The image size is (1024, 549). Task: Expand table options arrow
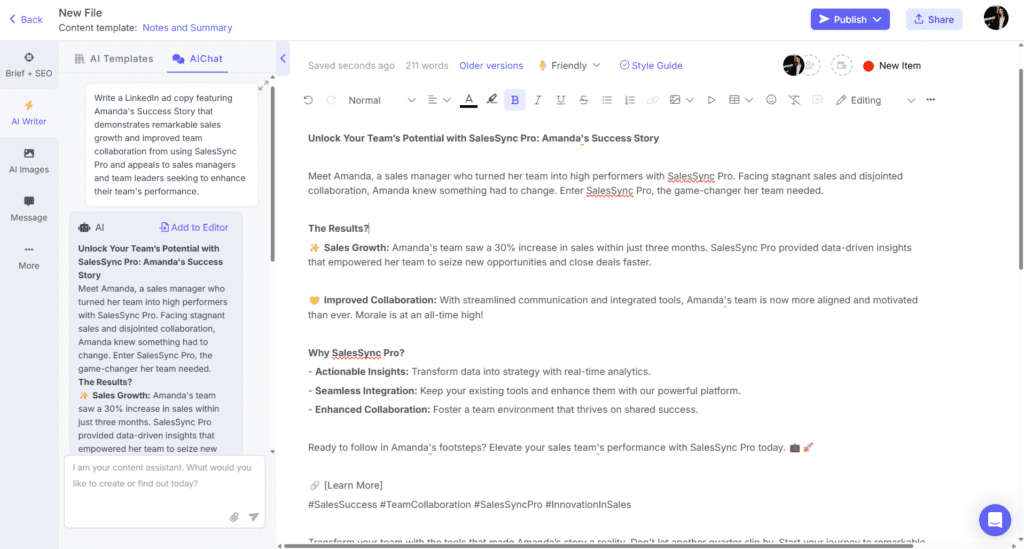coord(749,100)
